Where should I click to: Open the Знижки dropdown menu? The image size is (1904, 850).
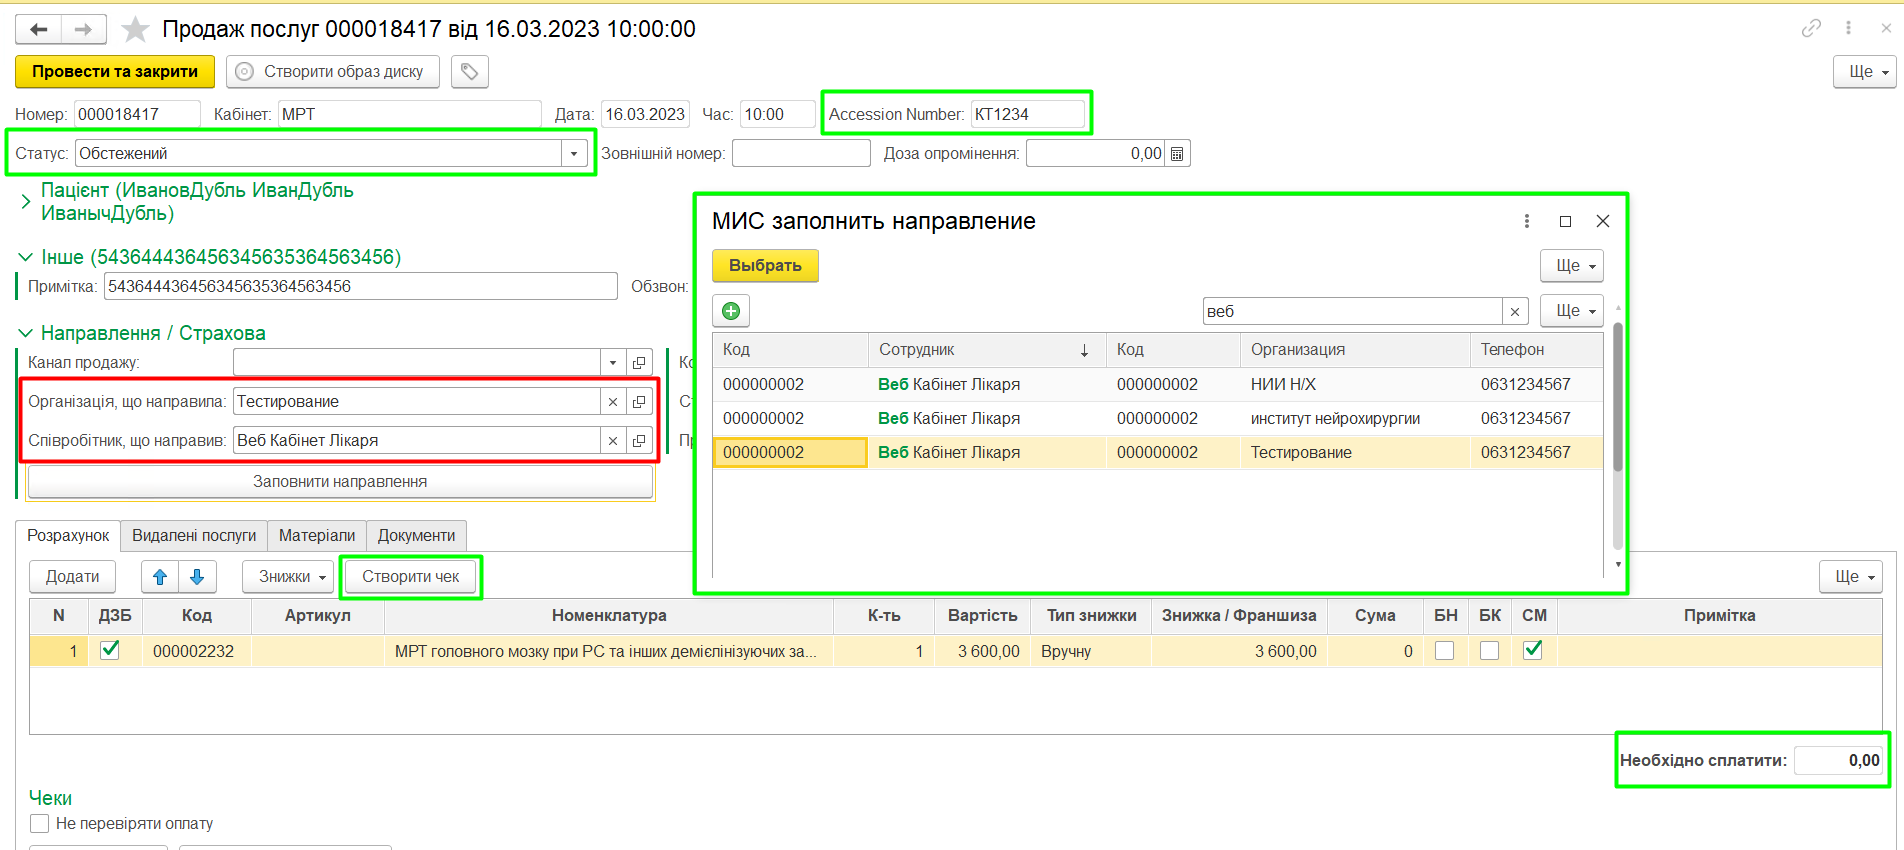pos(288,577)
